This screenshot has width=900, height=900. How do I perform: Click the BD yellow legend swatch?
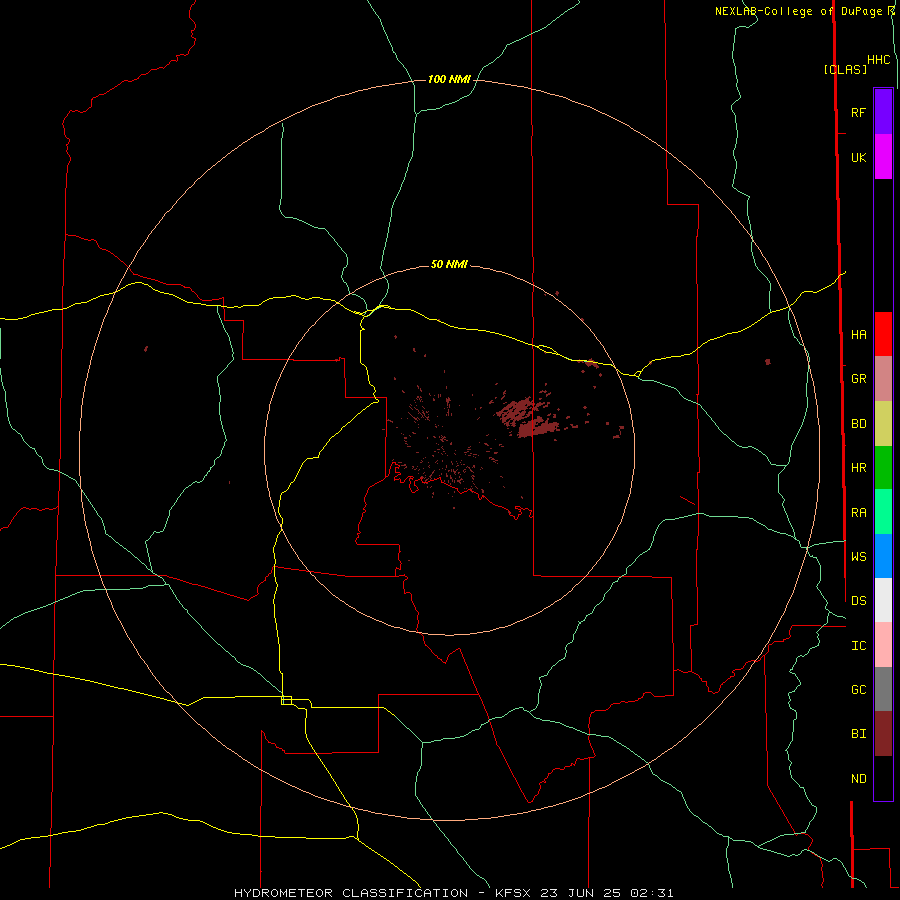[x=883, y=424]
